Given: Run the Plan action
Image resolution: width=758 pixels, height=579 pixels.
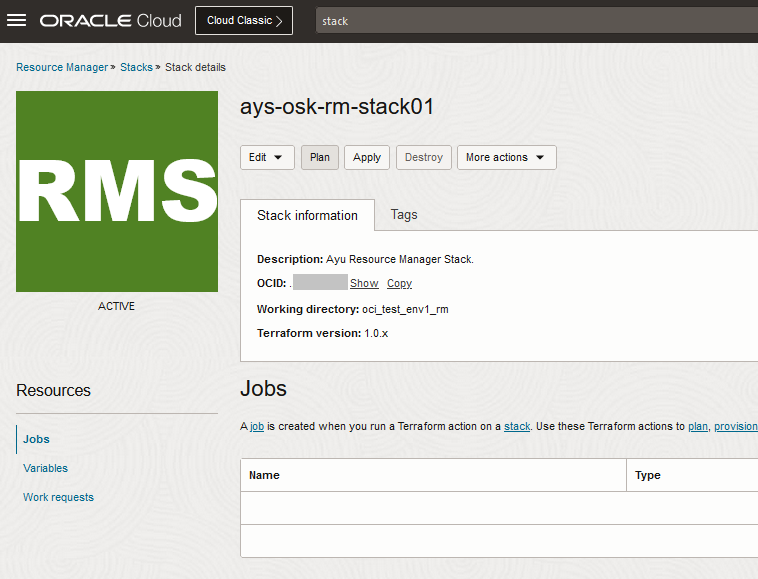Looking at the screenshot, I should pyautogui.click(x=320, y=158).
